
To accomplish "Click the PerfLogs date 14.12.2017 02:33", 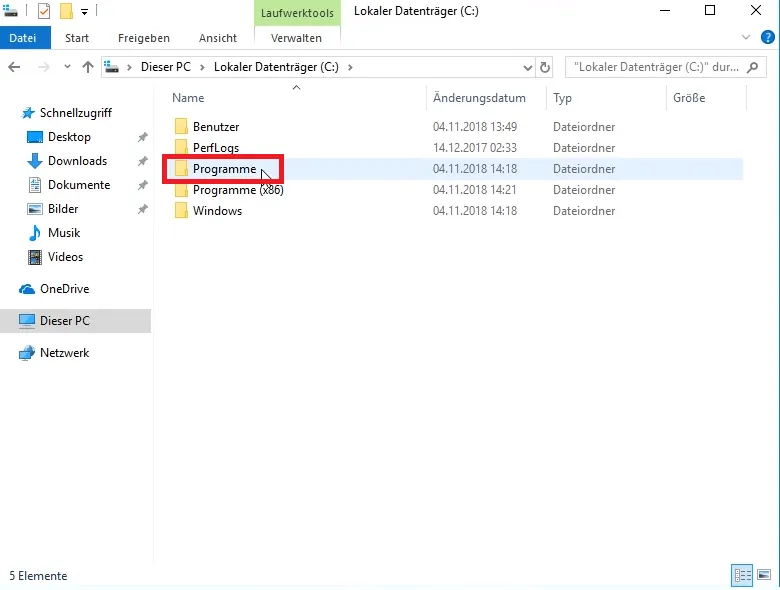I will pyautogui.click(x=475, y=148).
